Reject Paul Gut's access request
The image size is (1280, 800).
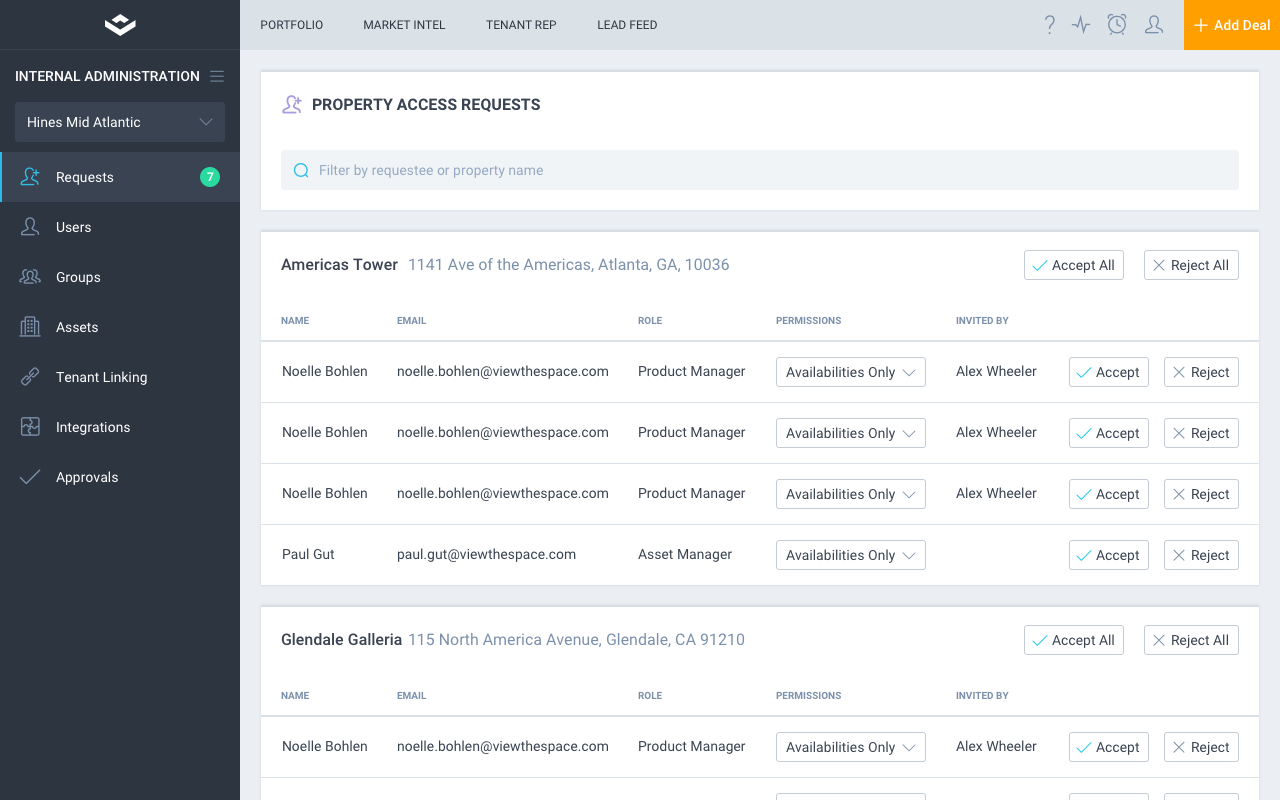pos(1200,555)
